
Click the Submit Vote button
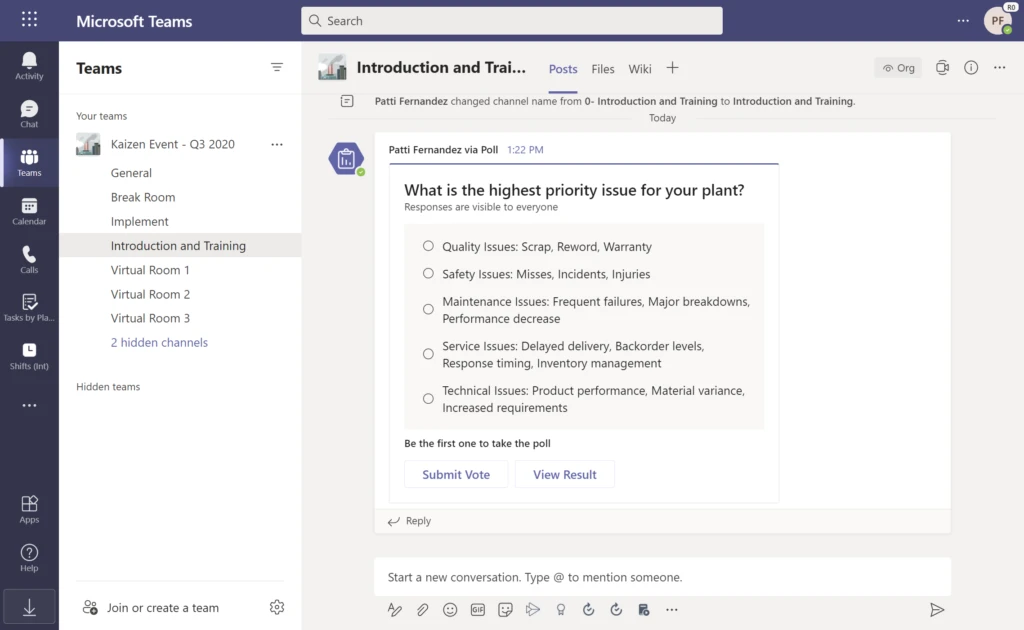[x=456, y=474]
